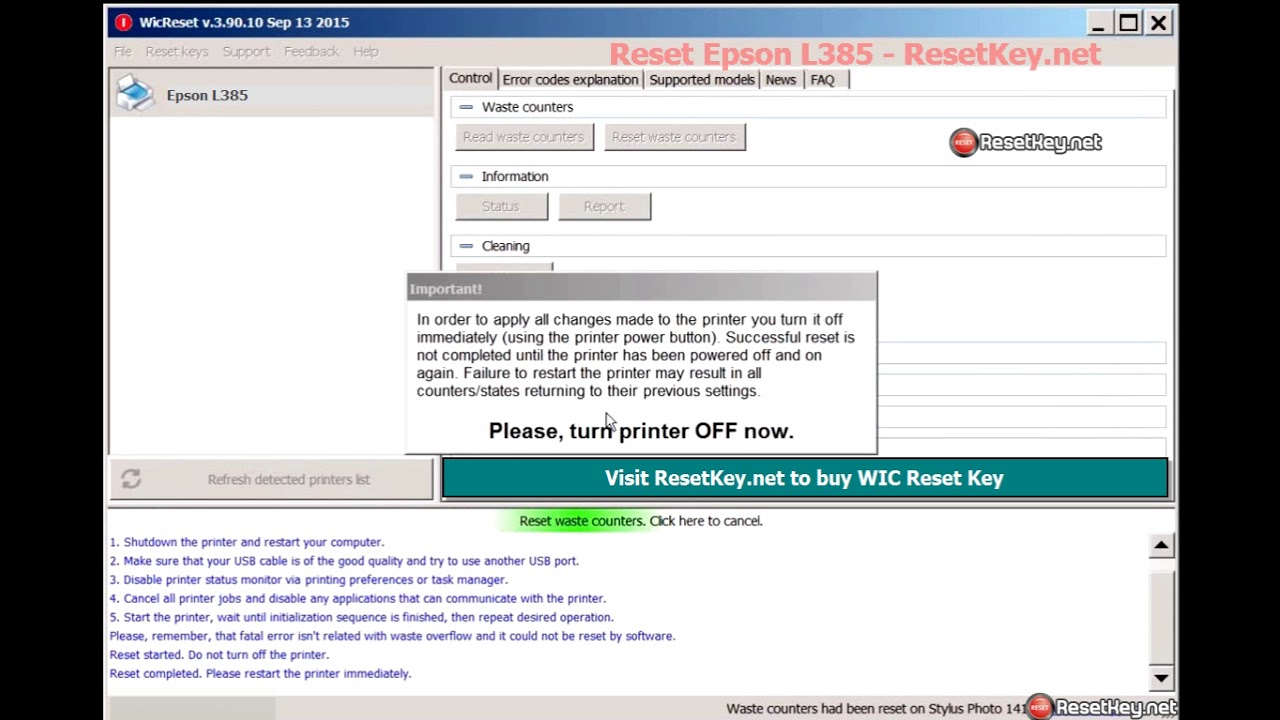Image resolution: width=1280 pixels, height=720 pixels.
Task: Close the WicReset window
Action: pos(1159,22)
